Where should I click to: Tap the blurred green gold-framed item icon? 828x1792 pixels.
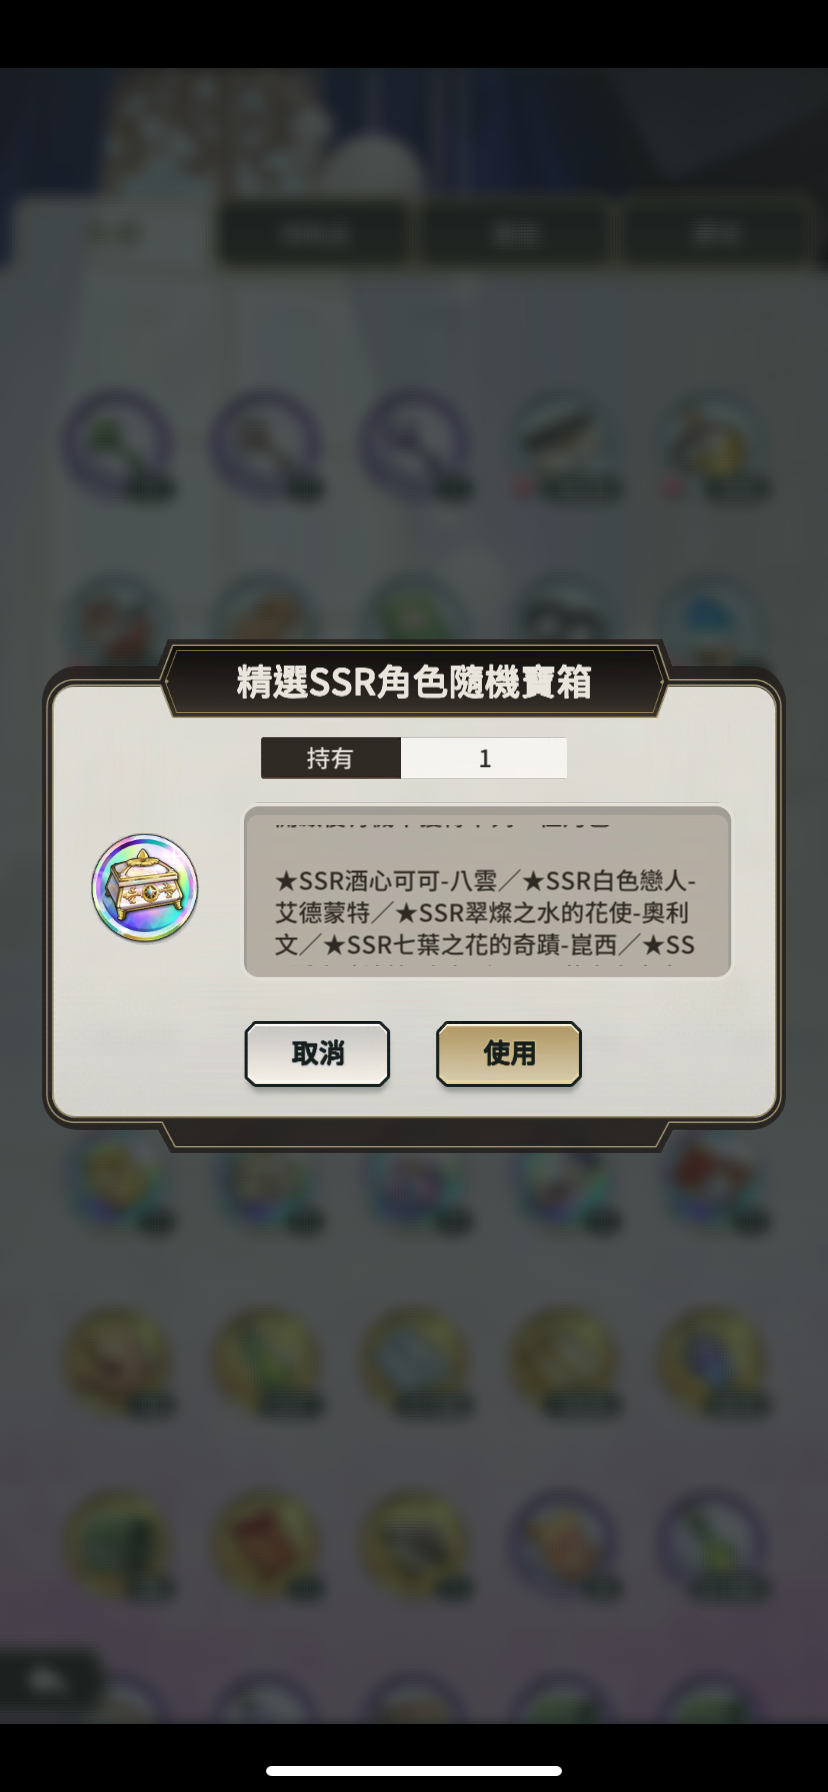pos(116,1541)
